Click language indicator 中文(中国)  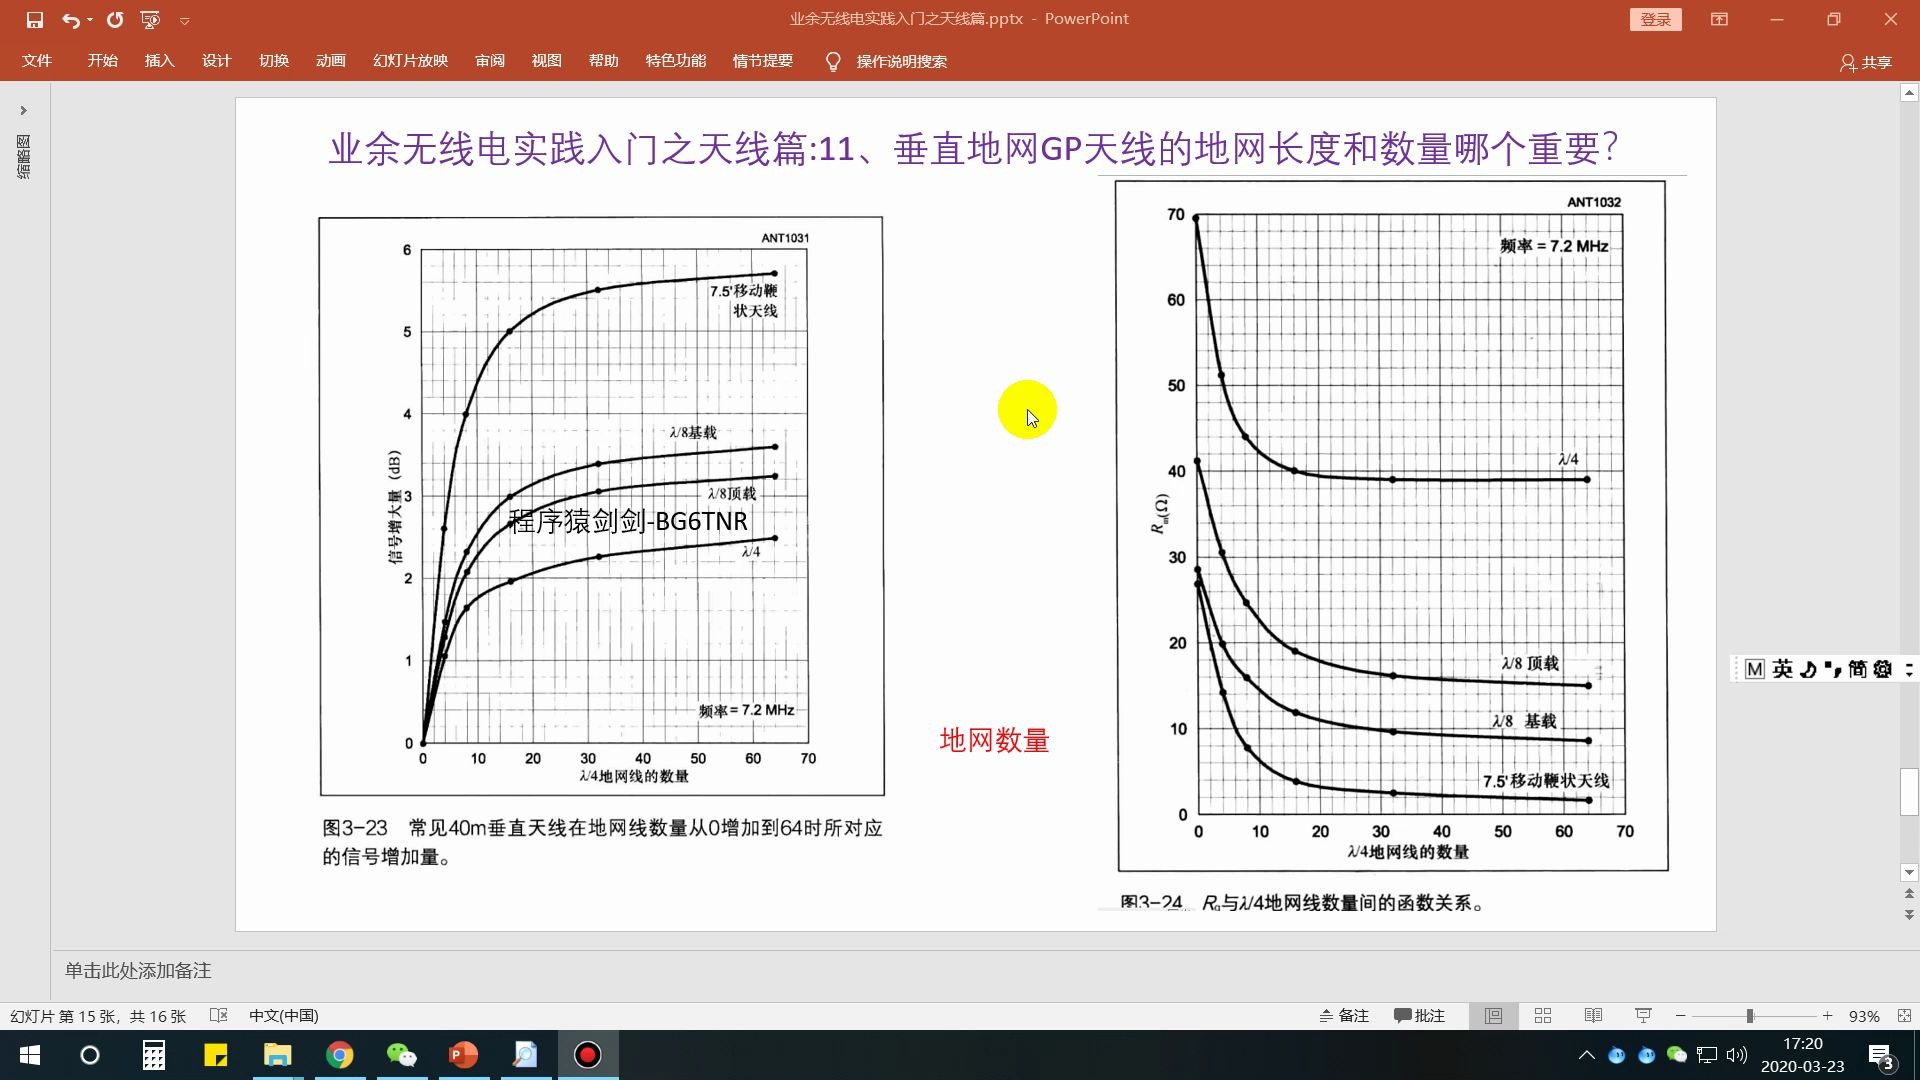284,1016
